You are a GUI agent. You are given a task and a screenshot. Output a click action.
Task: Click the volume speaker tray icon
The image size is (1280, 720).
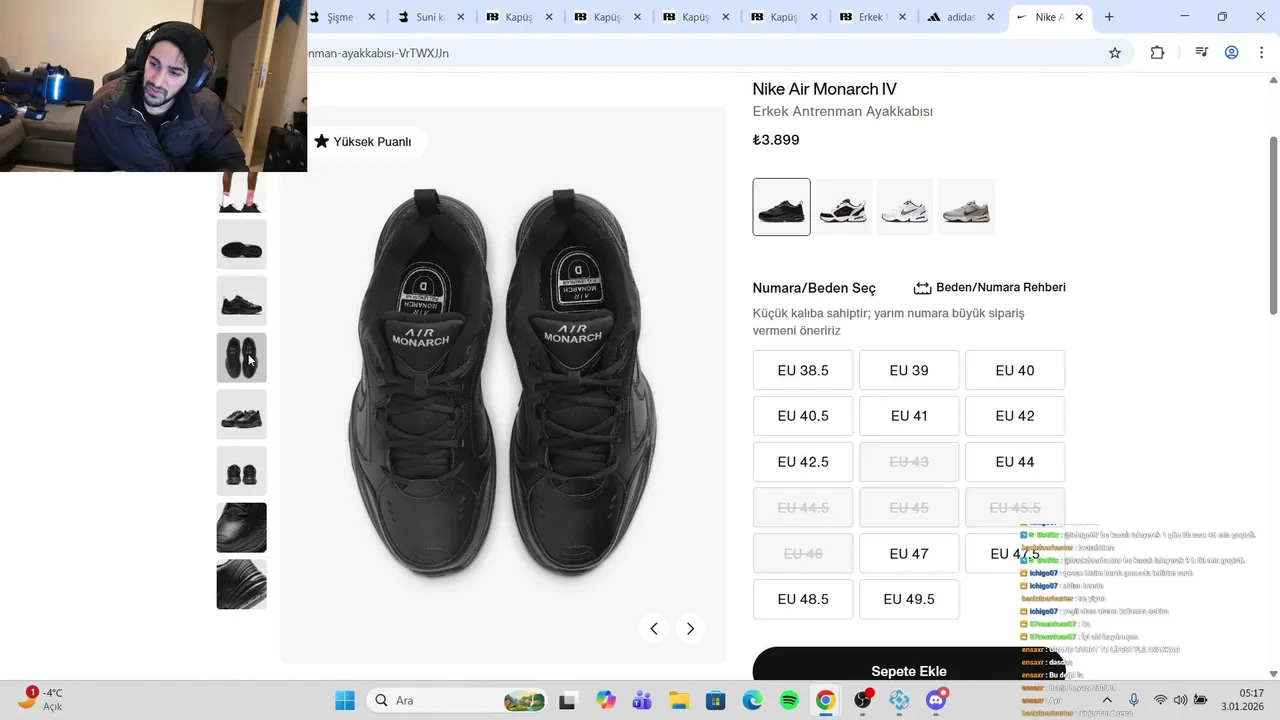(x=1180, y=700)
